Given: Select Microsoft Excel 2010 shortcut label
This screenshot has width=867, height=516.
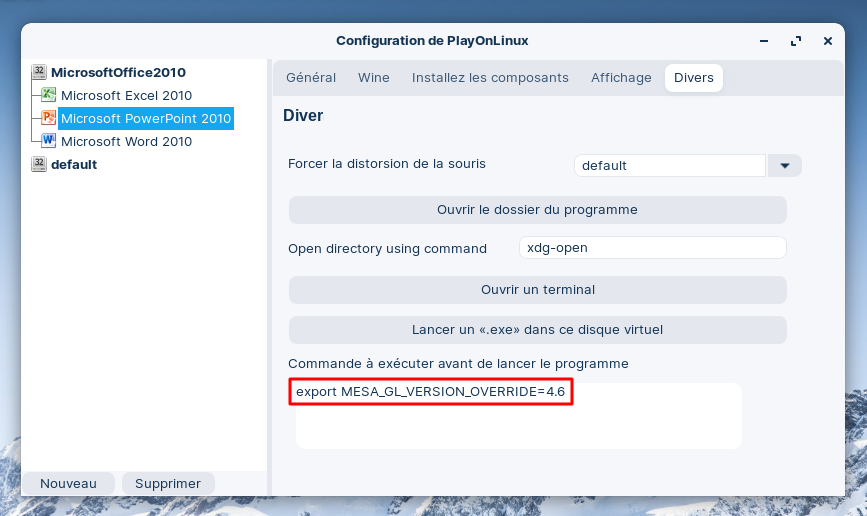Looking at the screenshot, I should 127,96.
